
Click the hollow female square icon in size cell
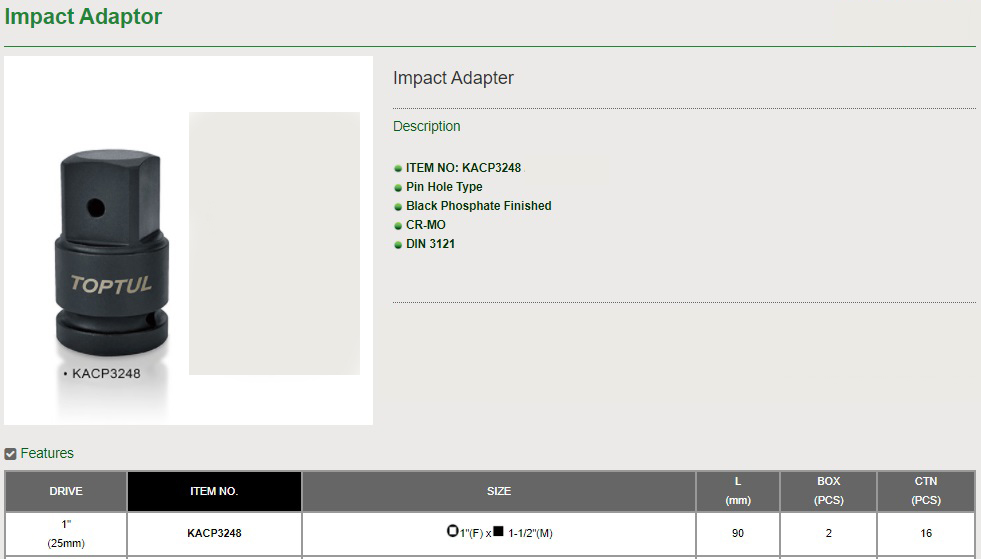(x=452, y=531)
